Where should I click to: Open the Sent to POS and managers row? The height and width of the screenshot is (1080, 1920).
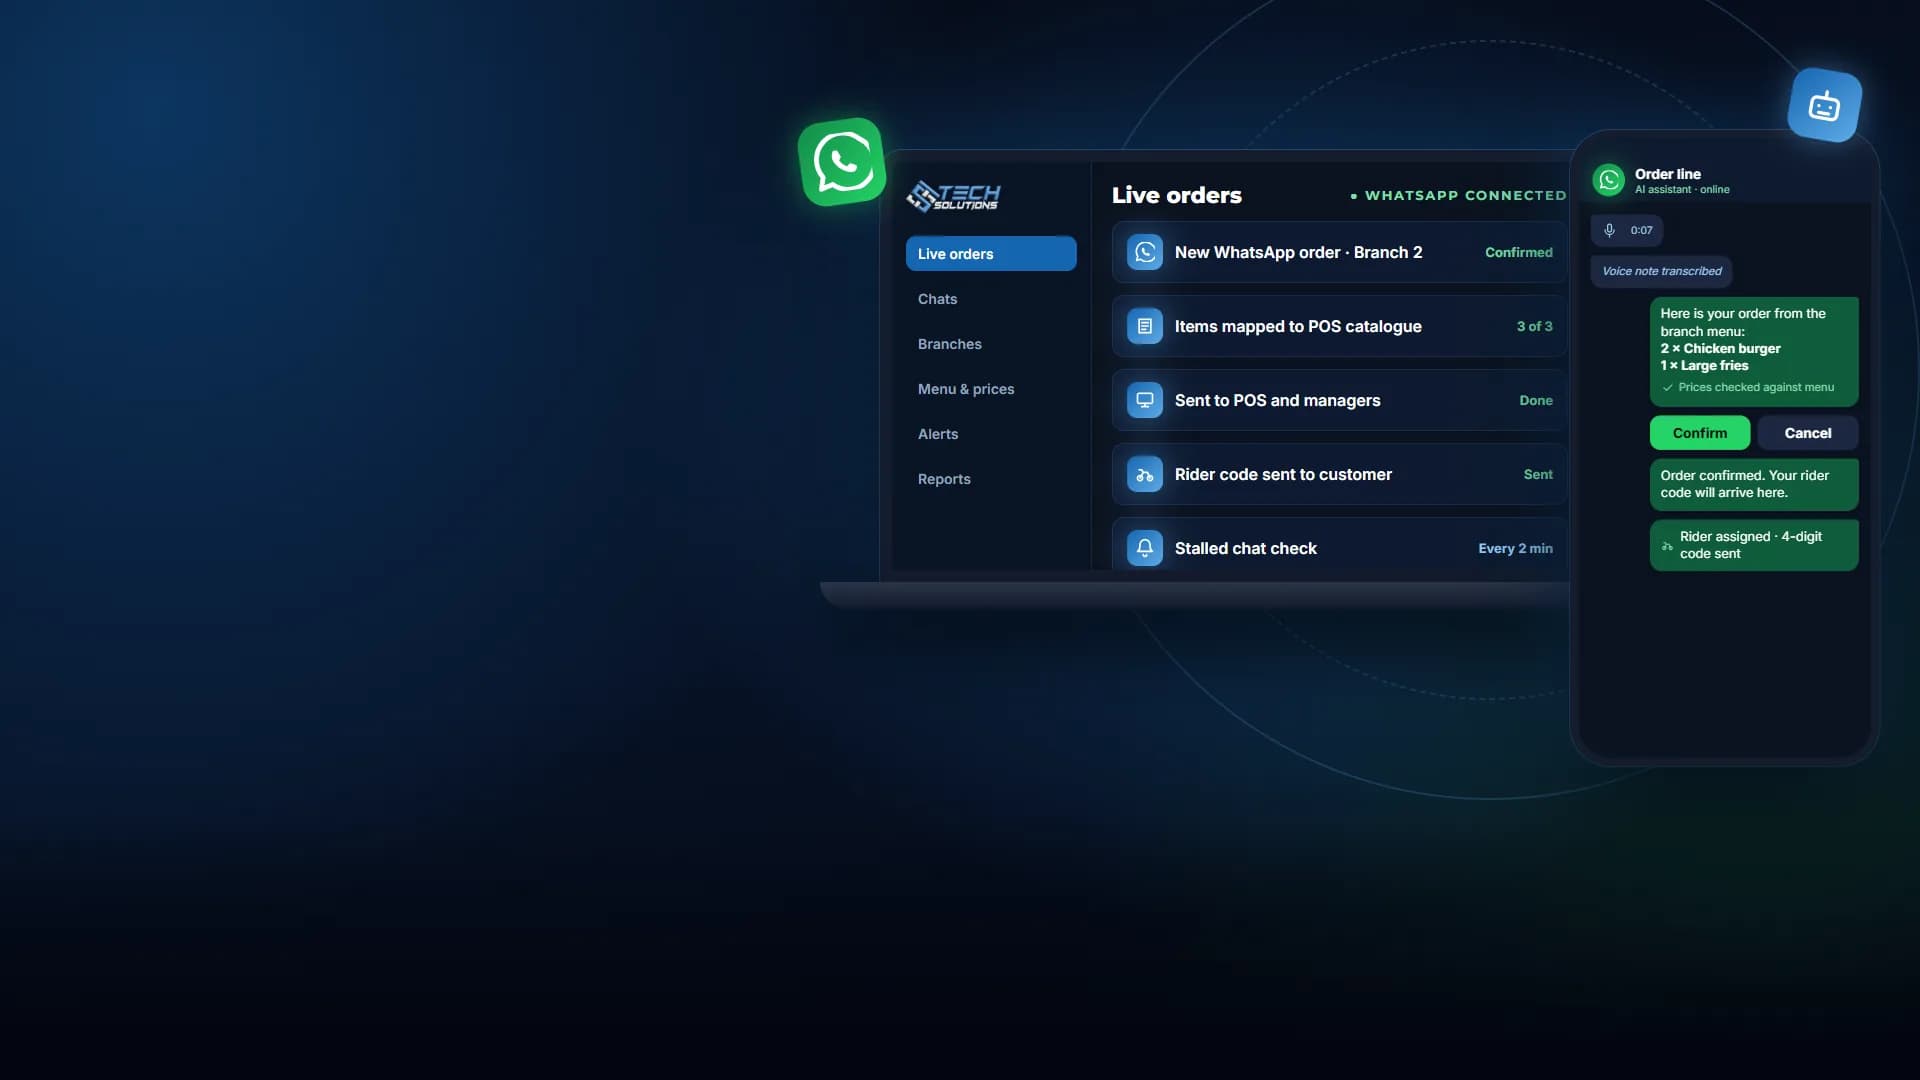coord(1339,400)
